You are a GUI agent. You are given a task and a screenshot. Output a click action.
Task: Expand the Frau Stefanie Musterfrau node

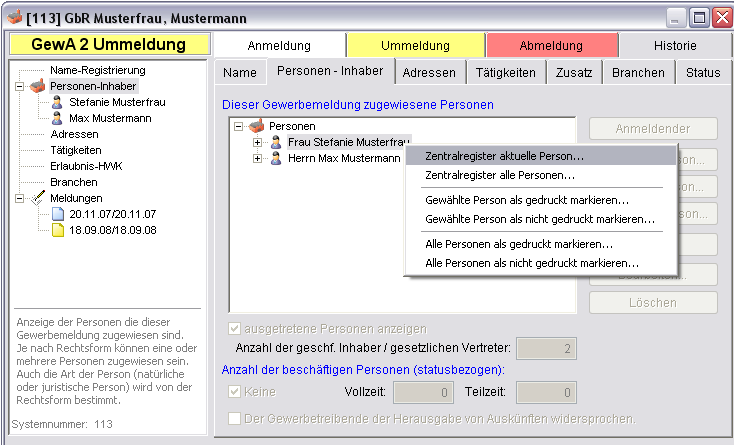click(x=258, y=142)
